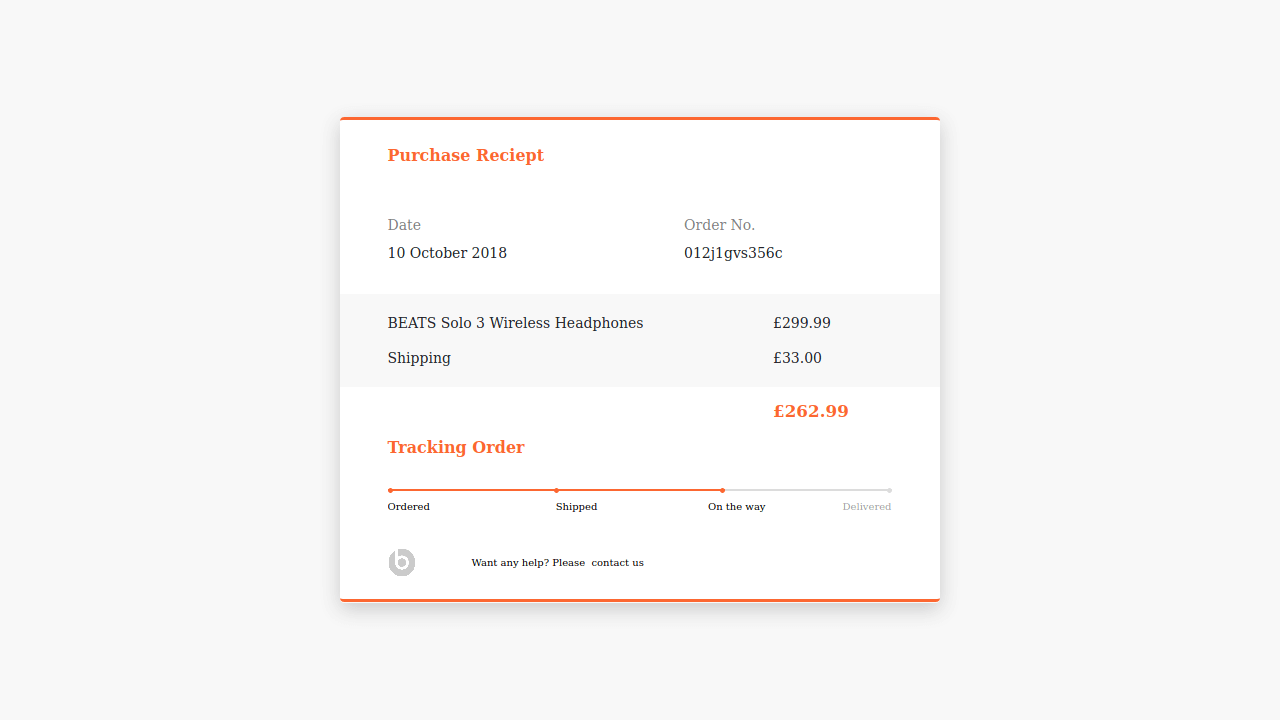
Task: Click the BEATS Solo 3 Wireless Headphones row
Action: 515,322
